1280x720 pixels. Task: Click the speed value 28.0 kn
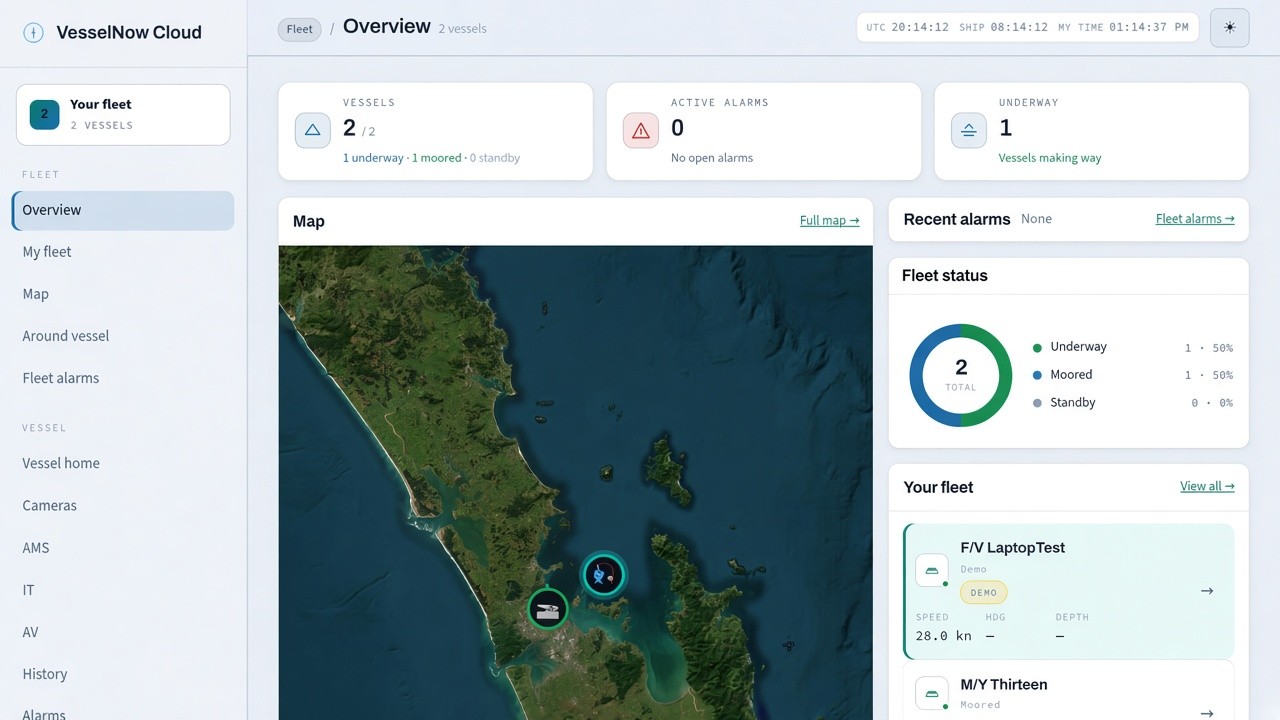943,636
